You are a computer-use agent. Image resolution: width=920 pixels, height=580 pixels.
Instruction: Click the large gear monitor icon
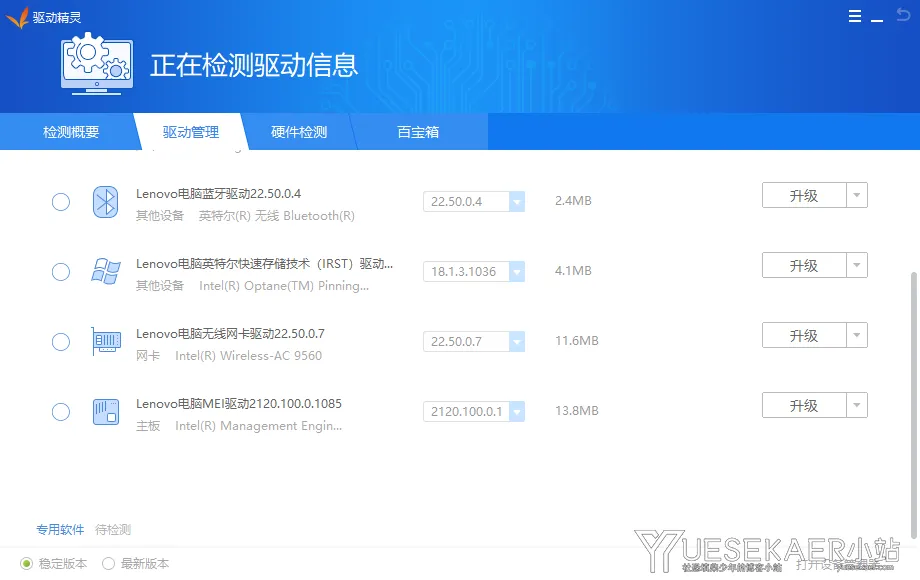coord(97,63)
